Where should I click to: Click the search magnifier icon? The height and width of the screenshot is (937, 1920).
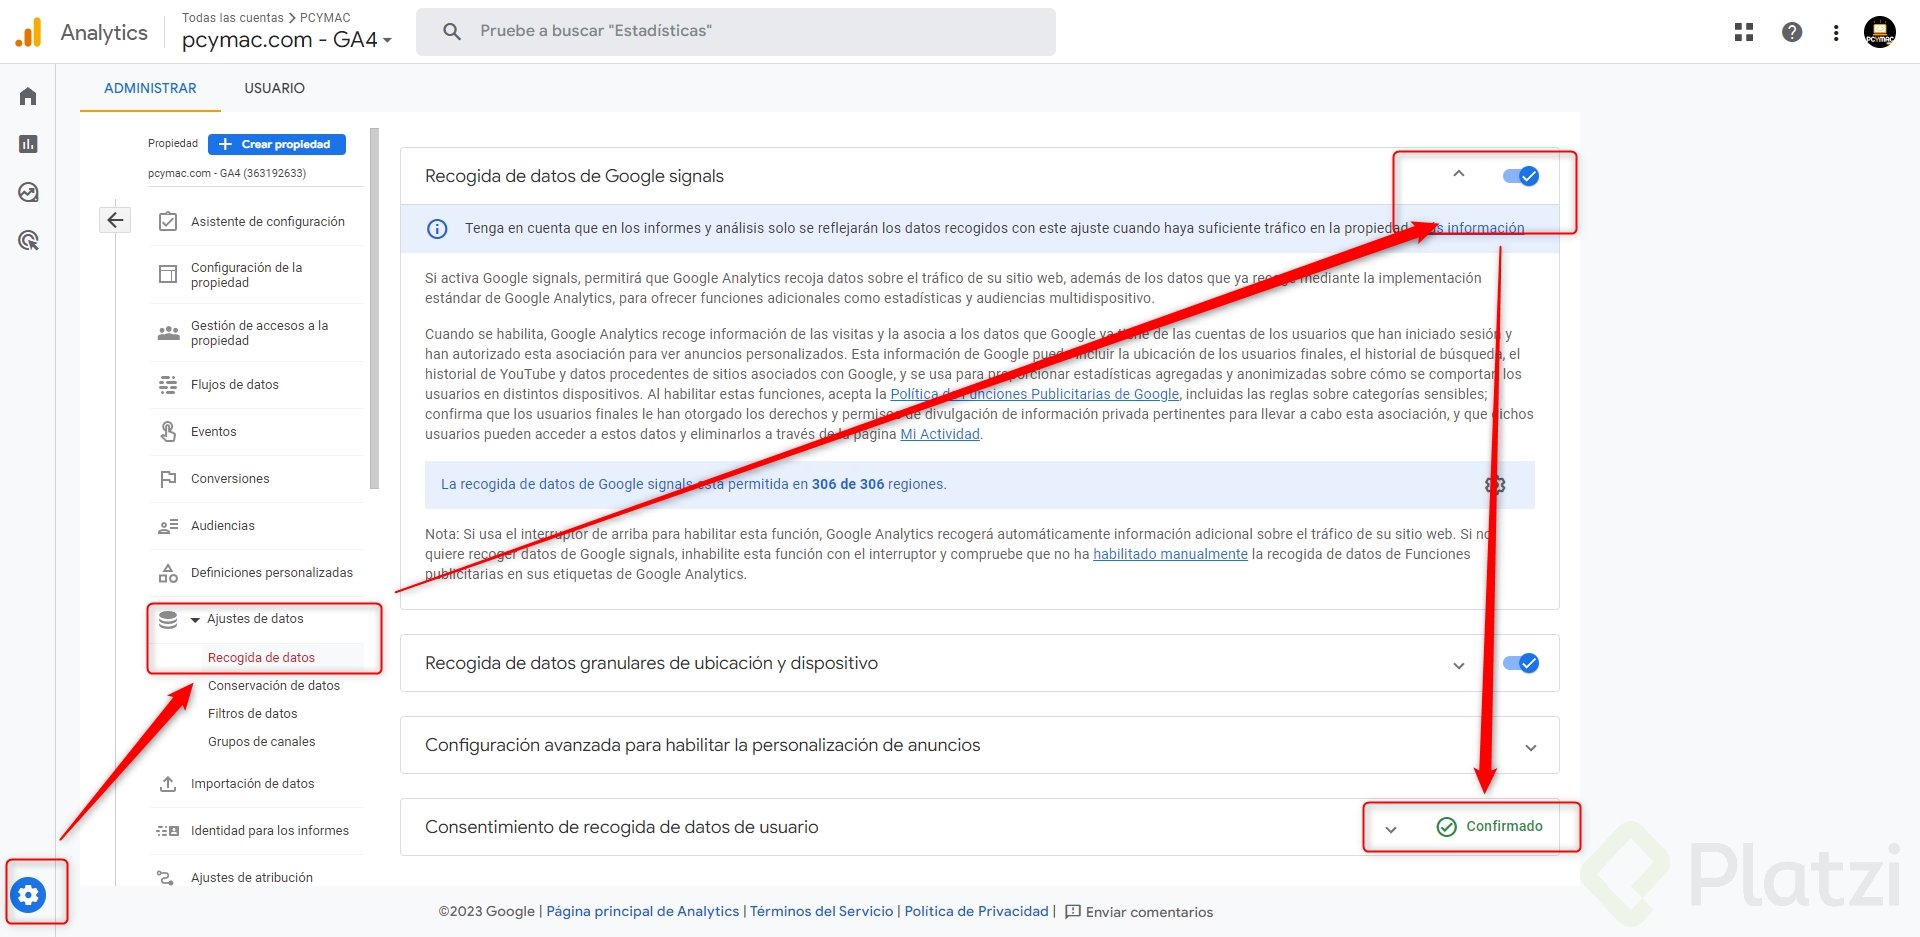pyautogui.click(x=452, y=31)
